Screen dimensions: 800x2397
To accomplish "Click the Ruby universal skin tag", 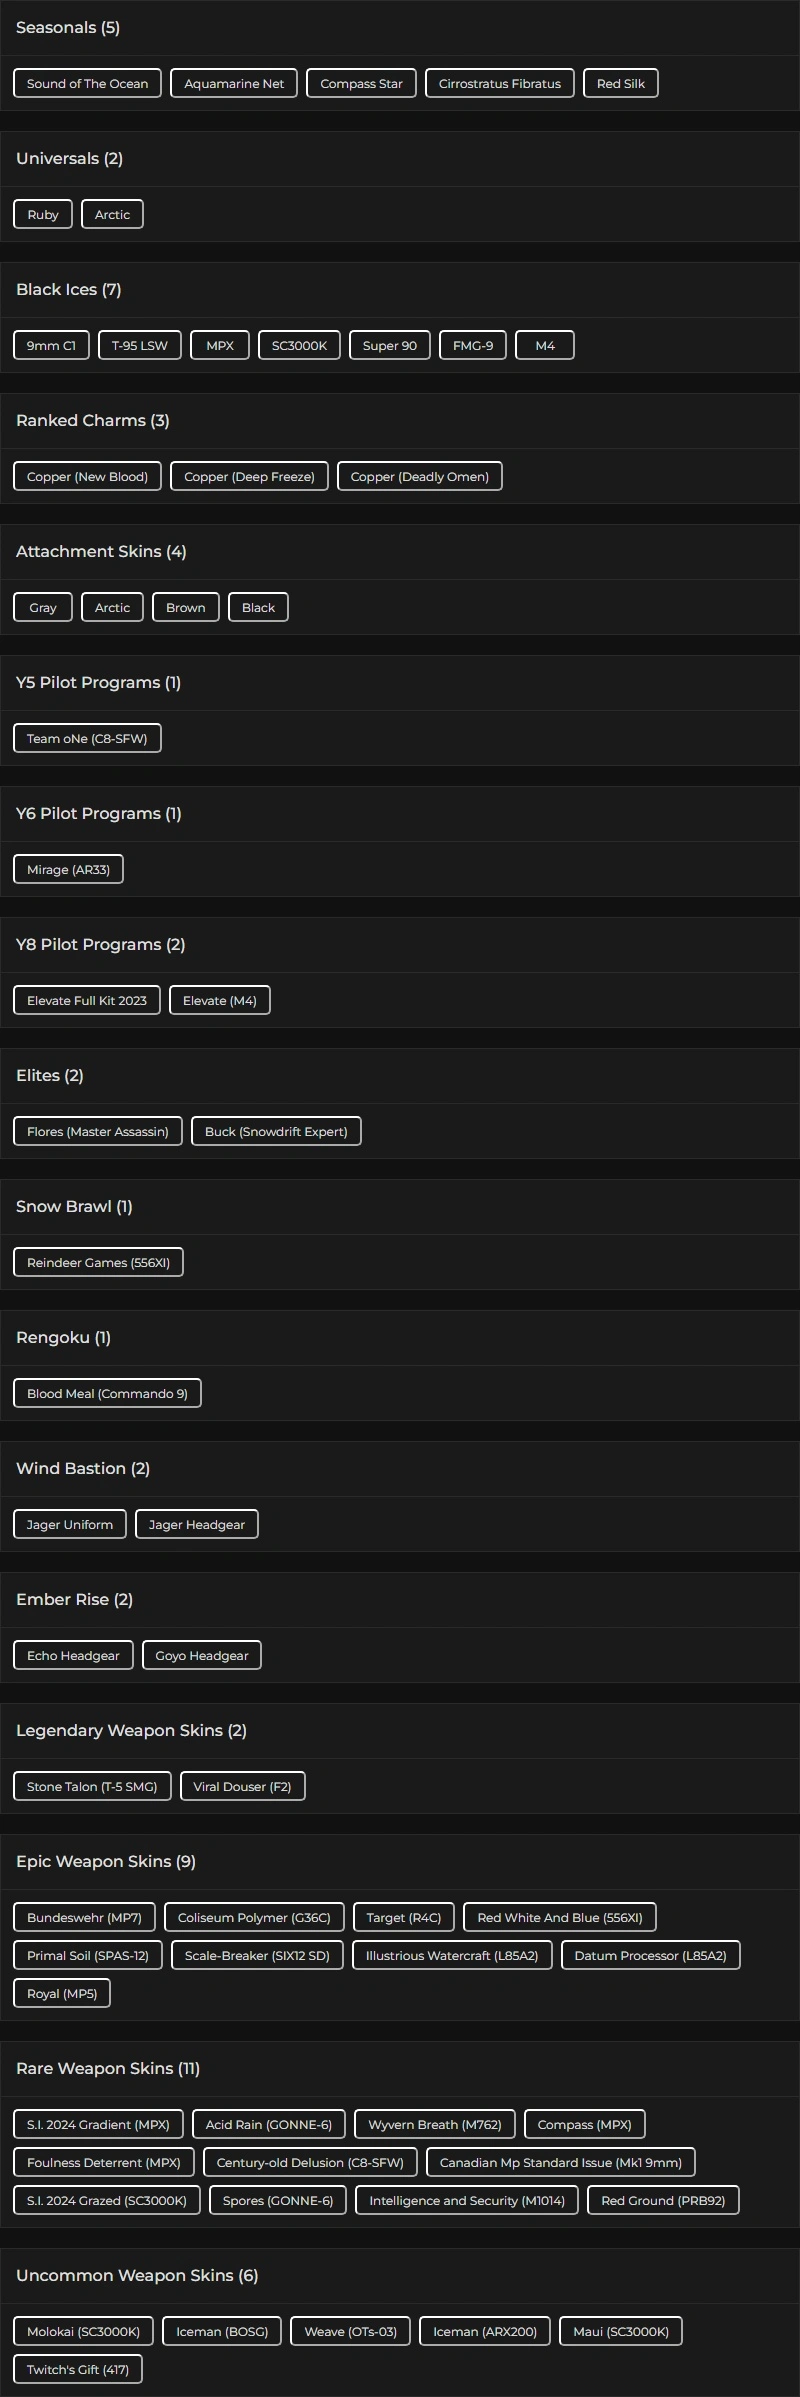I will click(43, 215).
